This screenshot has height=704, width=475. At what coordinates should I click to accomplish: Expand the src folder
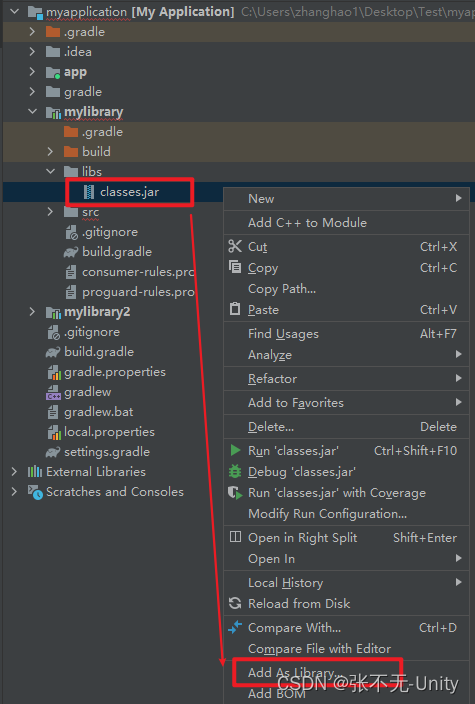tap(50, 211)
